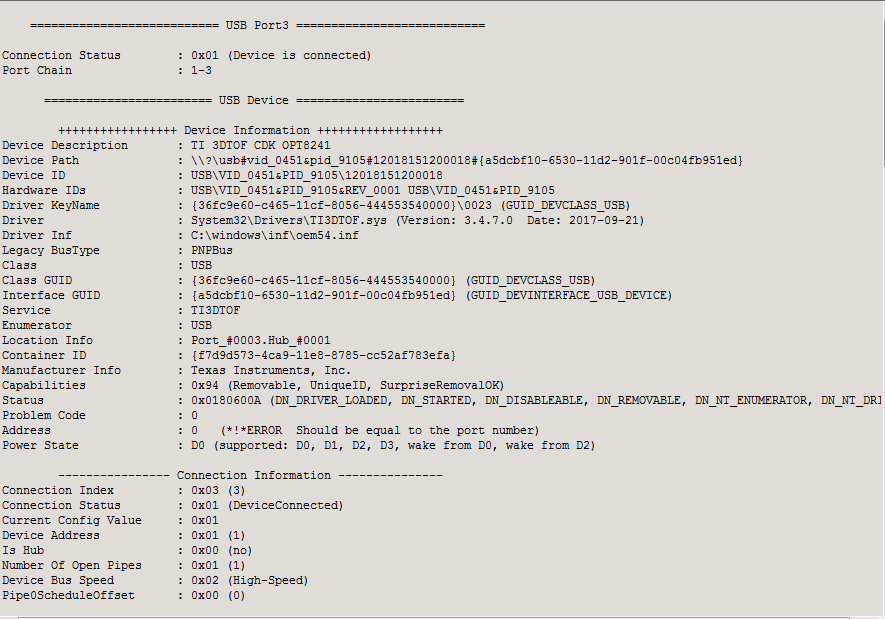Click the Device Bus Speed High-Speed value
Viewport: 885px width, 619px height.
(x=249, y=580)
